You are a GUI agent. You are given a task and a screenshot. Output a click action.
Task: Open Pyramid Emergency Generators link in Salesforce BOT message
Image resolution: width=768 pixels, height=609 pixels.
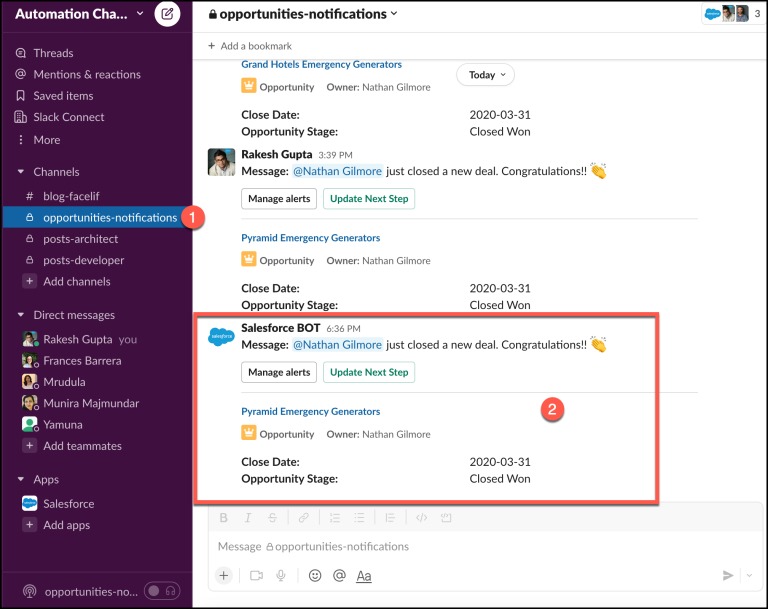pos(311,411)
